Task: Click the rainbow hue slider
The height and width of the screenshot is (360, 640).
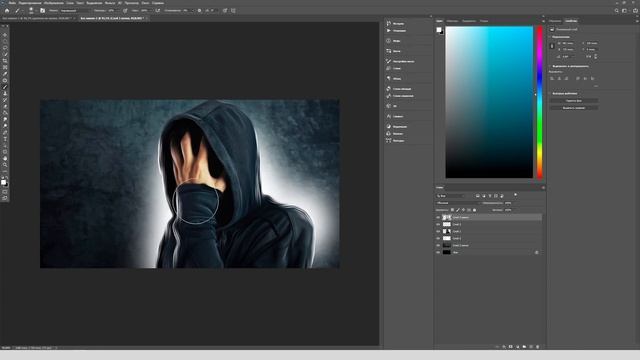Action: (540, 102)
